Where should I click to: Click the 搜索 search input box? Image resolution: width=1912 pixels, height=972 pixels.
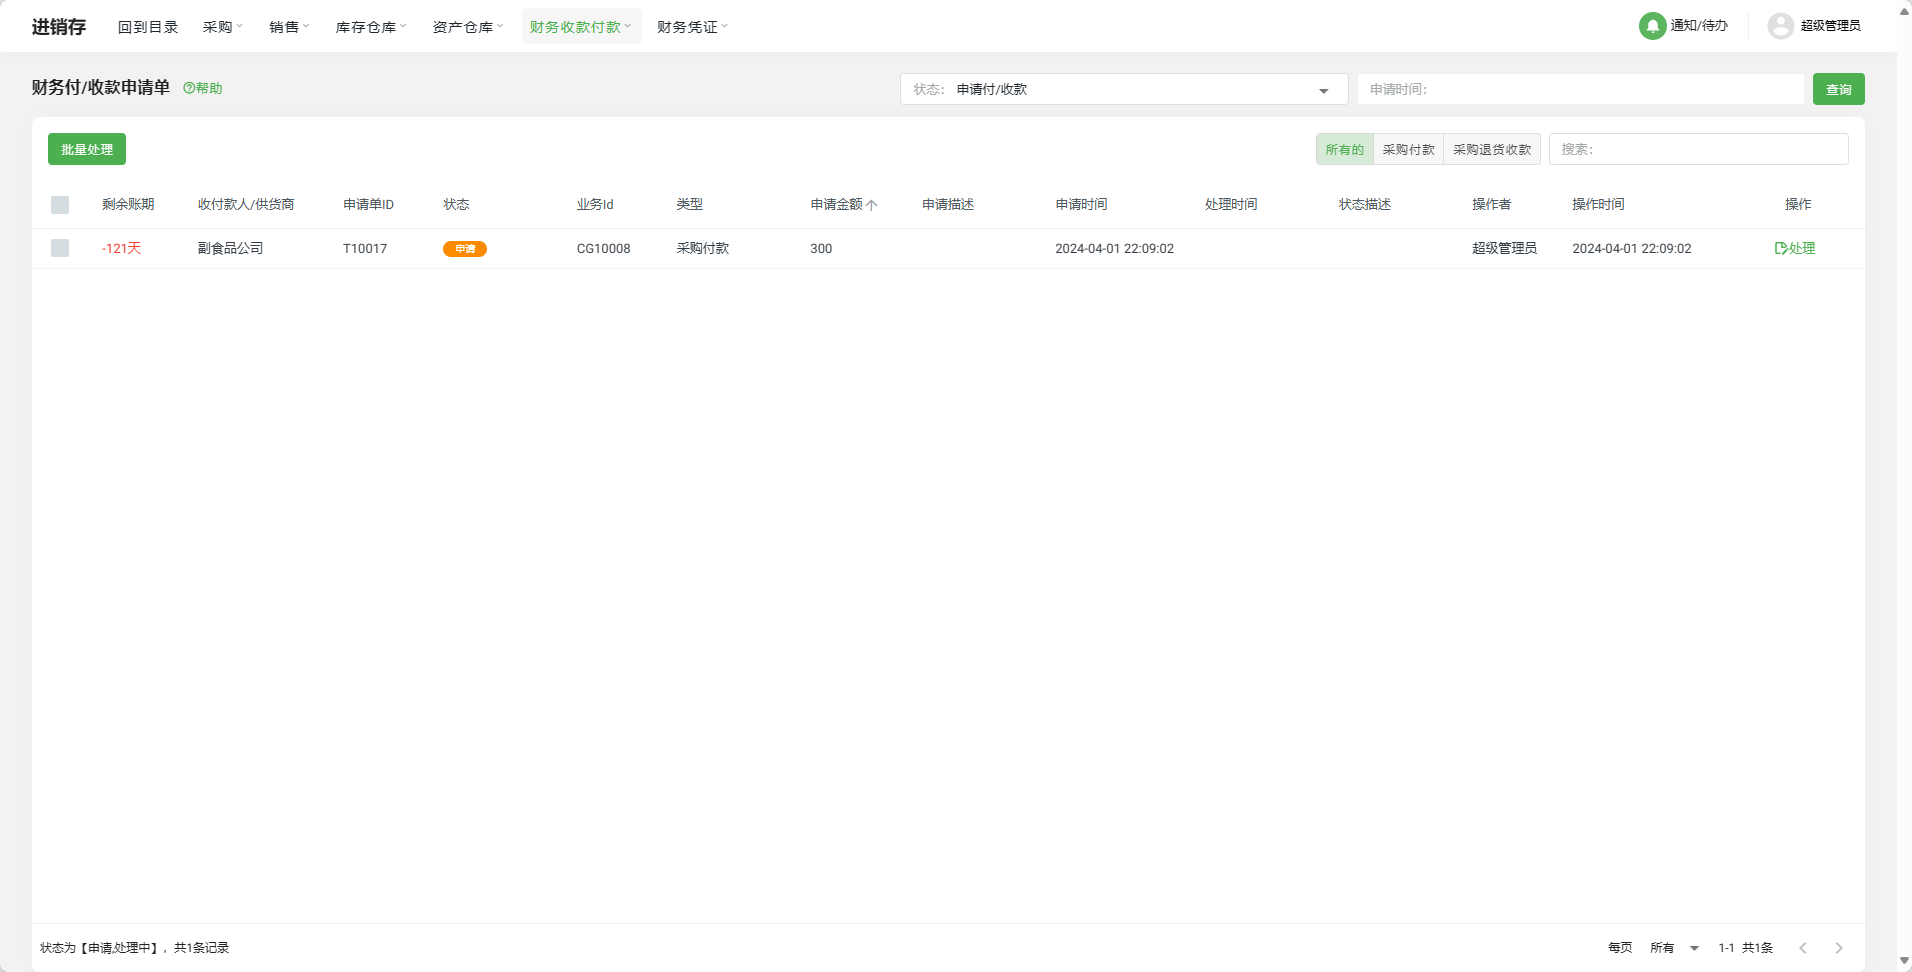(1698, 149)
